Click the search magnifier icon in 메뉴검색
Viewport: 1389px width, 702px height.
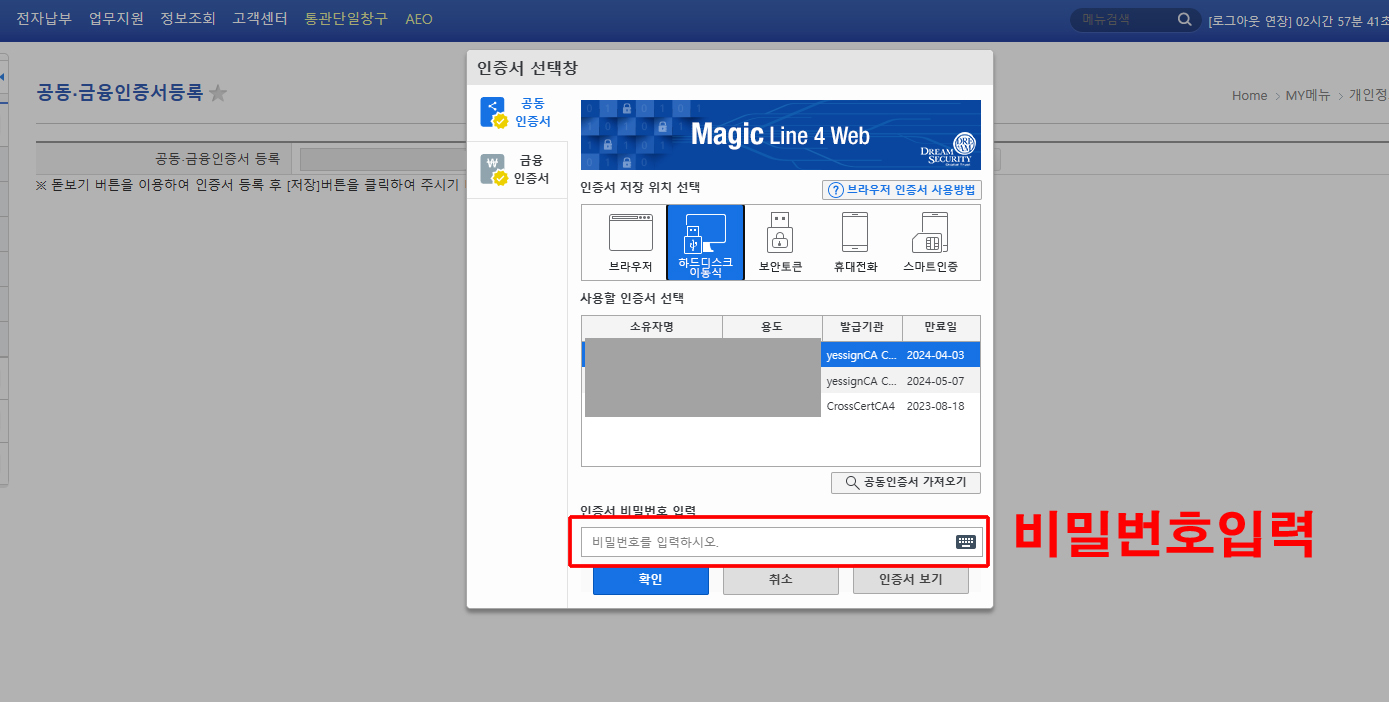tap(1185, 19)
